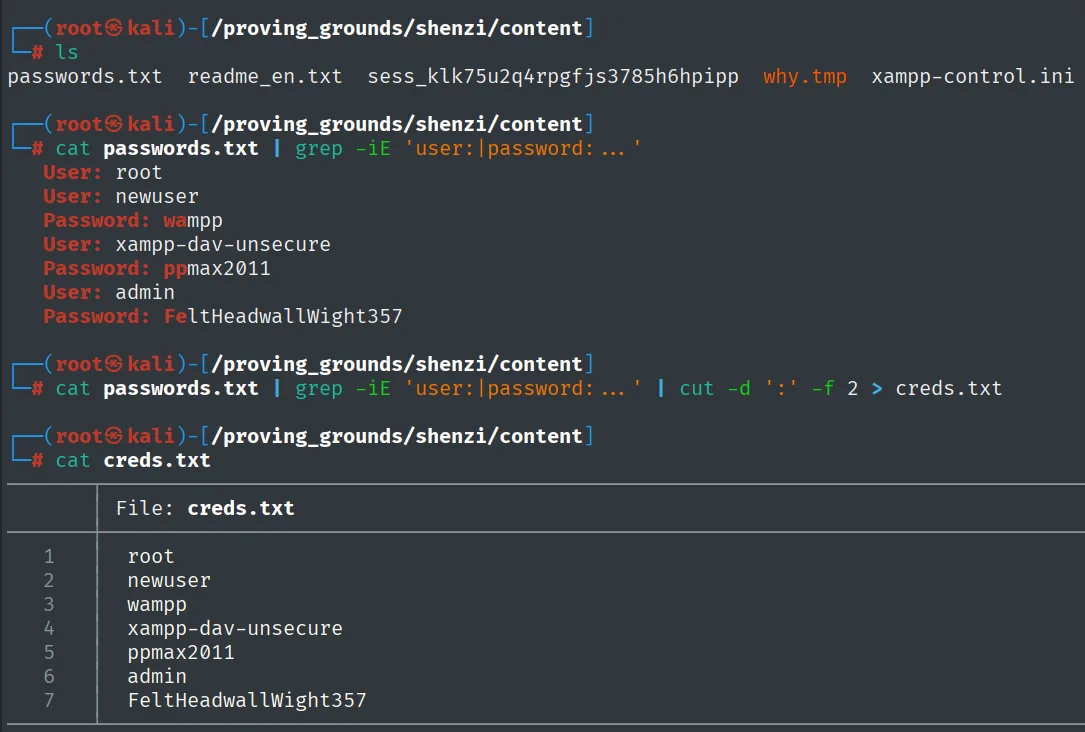Screen dimensions: 1085x732
Task: Click the cut -d ':' -f 2 command portion
Action: (769, 389)
